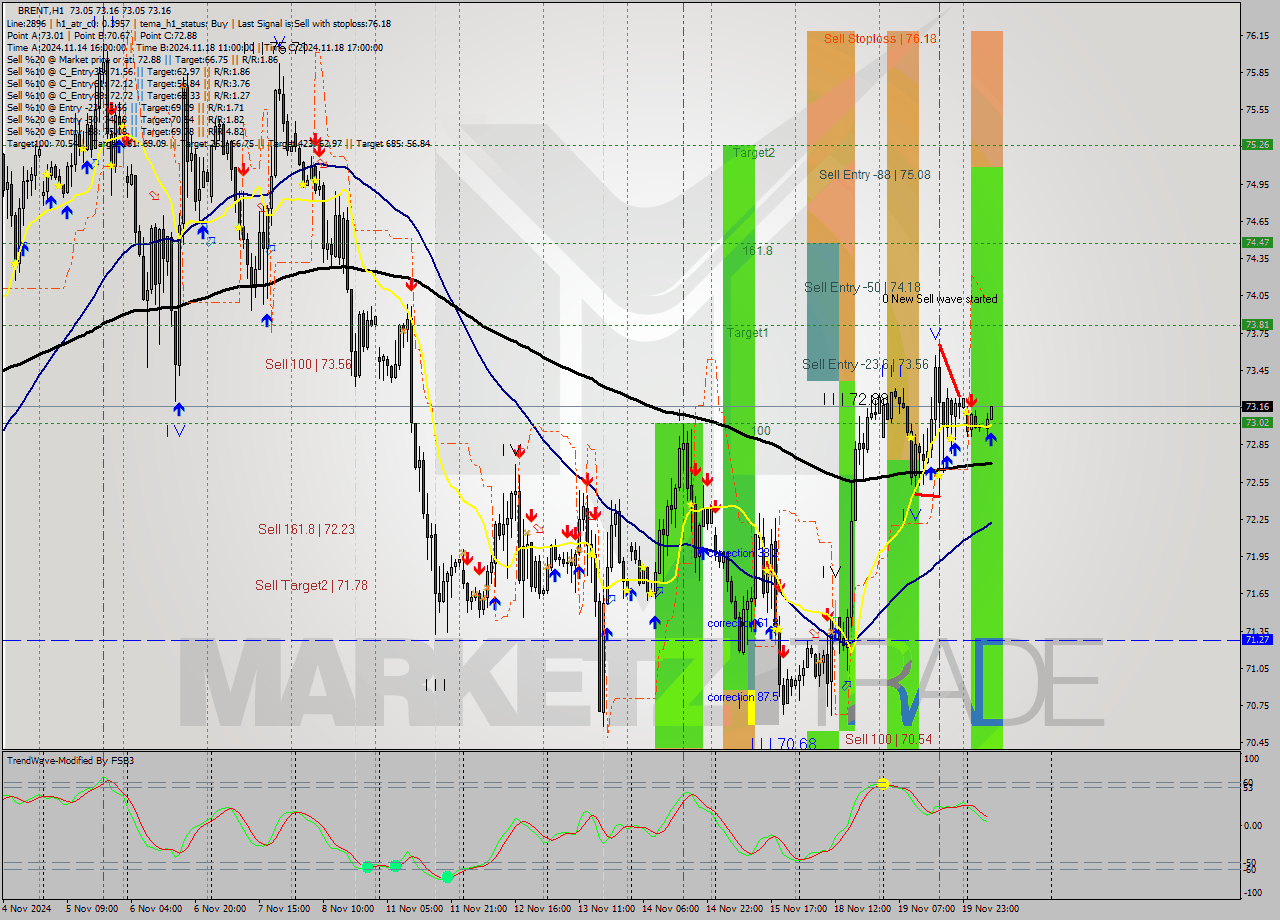Viewport: 1280px width, 920px height.
Task: Select the 'Sell 161.8 | 72.23' label
Action: click(306, 529)
